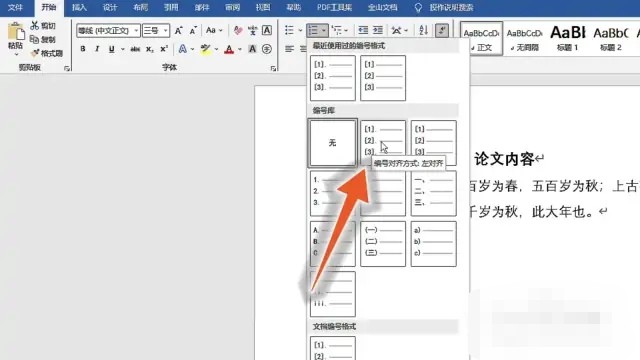Open the font name dropdown
640x360 pixels.
108,31
